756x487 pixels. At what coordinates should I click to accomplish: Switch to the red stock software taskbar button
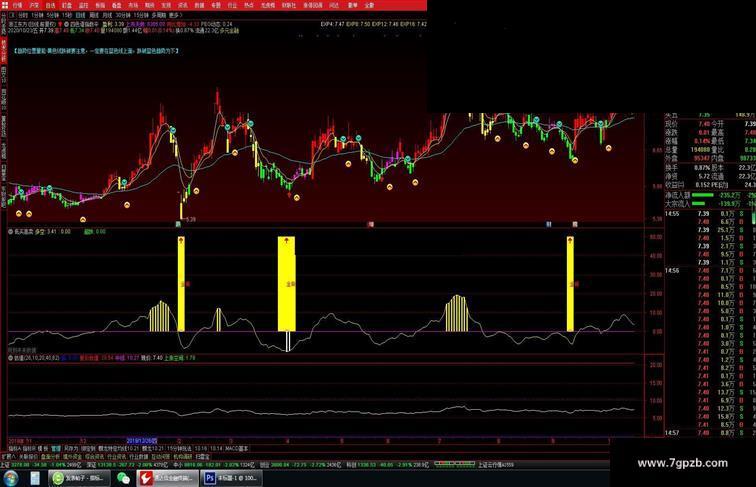tap(167, 478)
